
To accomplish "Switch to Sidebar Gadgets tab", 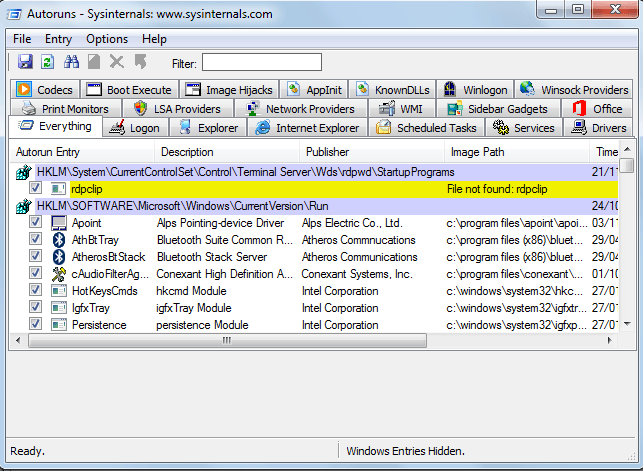I will tap(498, 109).
